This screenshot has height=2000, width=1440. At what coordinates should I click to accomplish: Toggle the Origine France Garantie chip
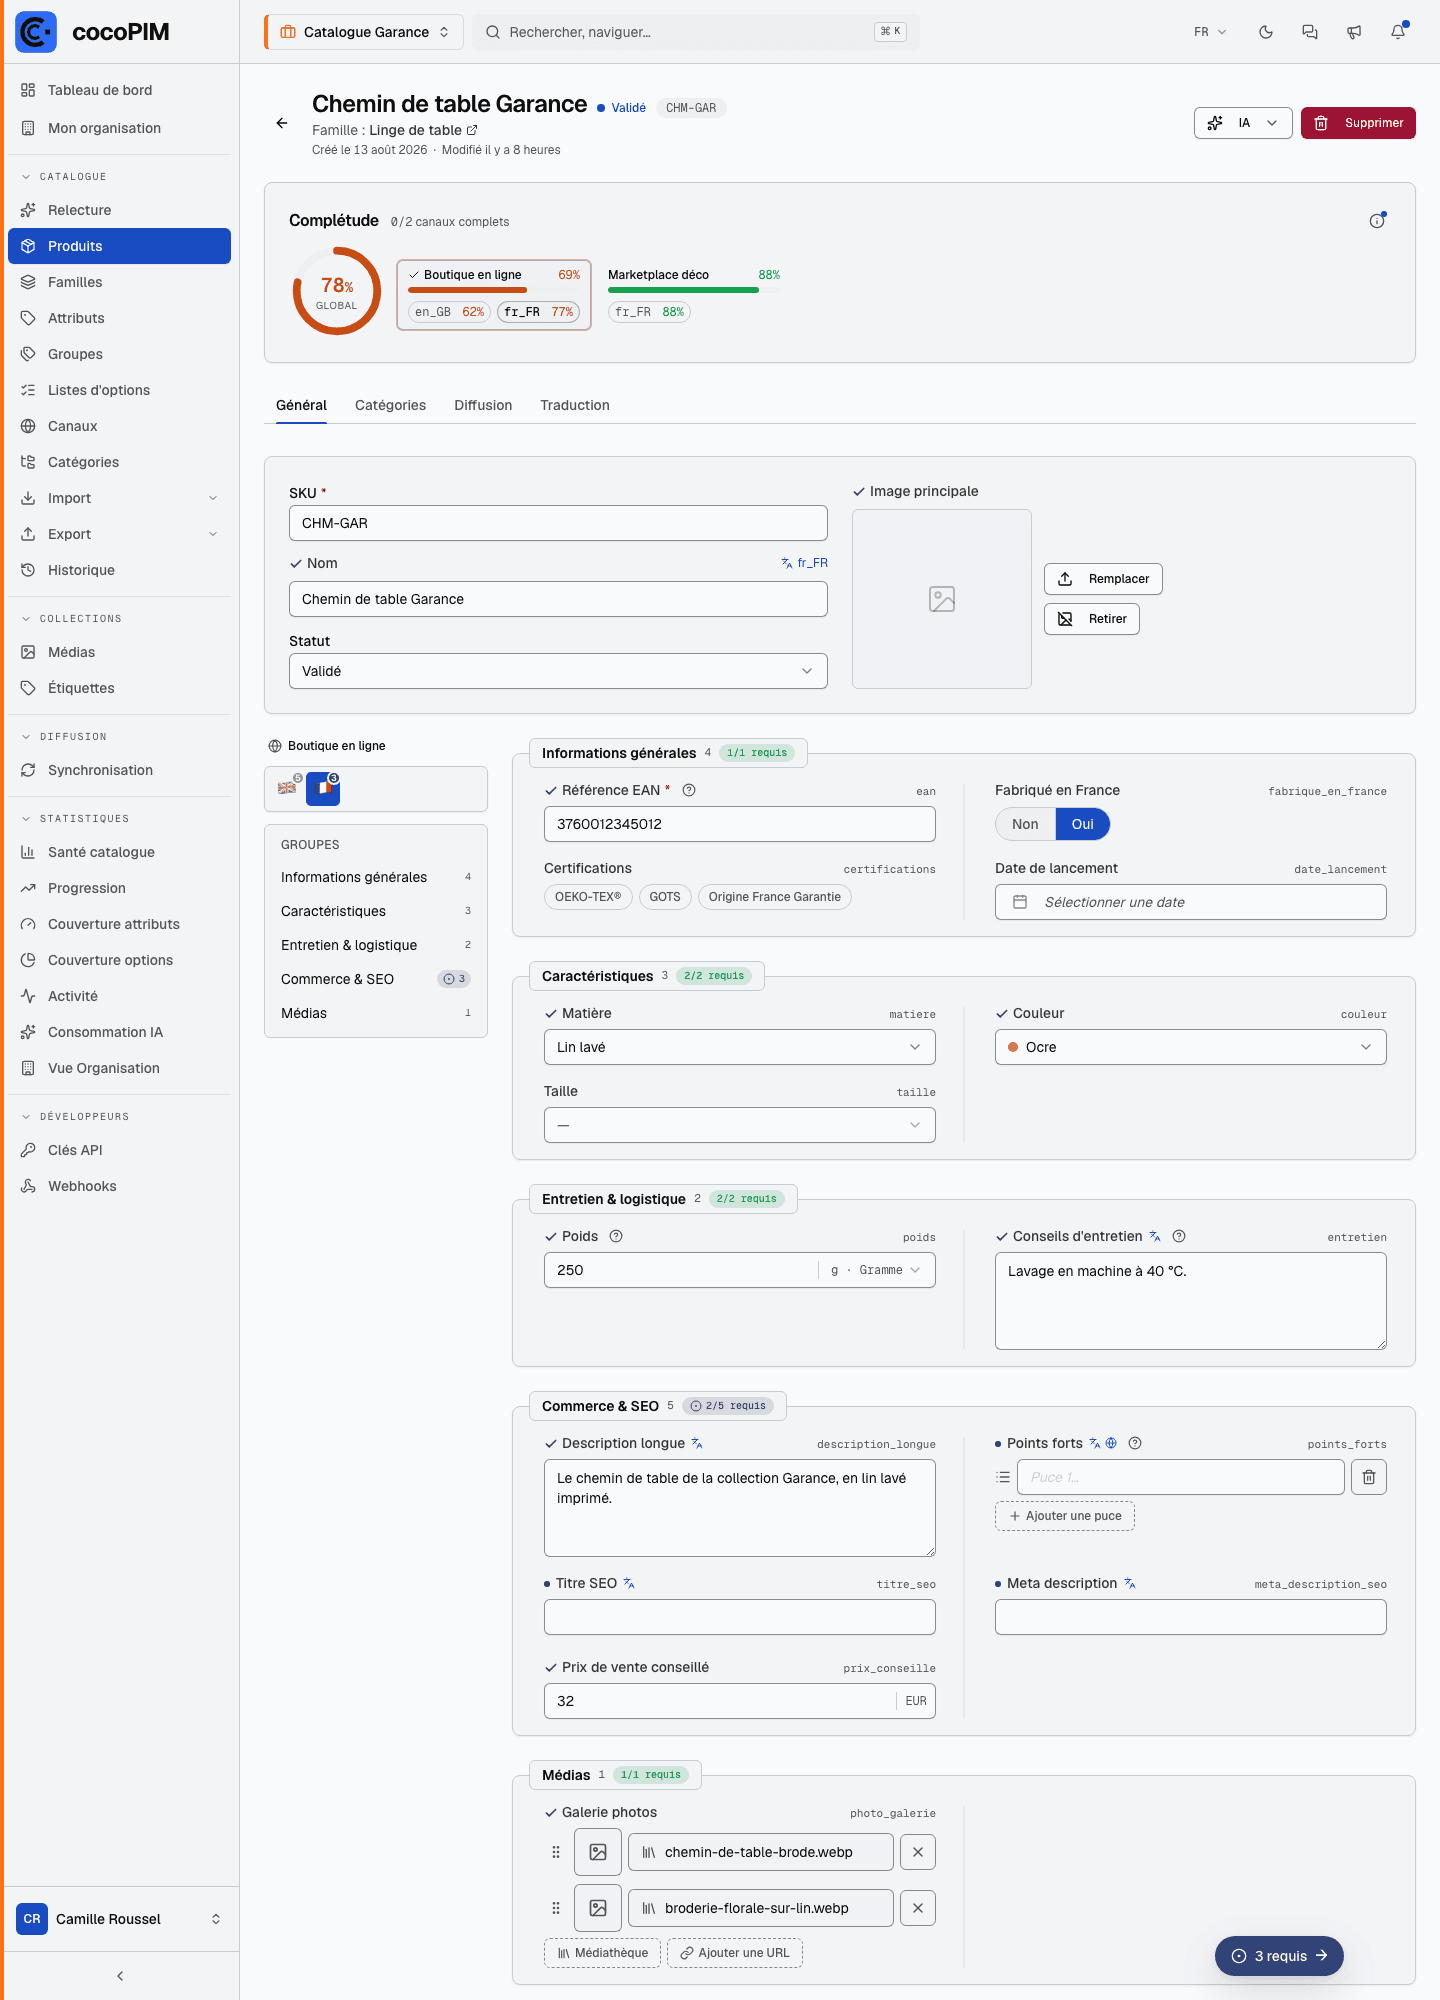pyautogui.click(x=775, y=897)
